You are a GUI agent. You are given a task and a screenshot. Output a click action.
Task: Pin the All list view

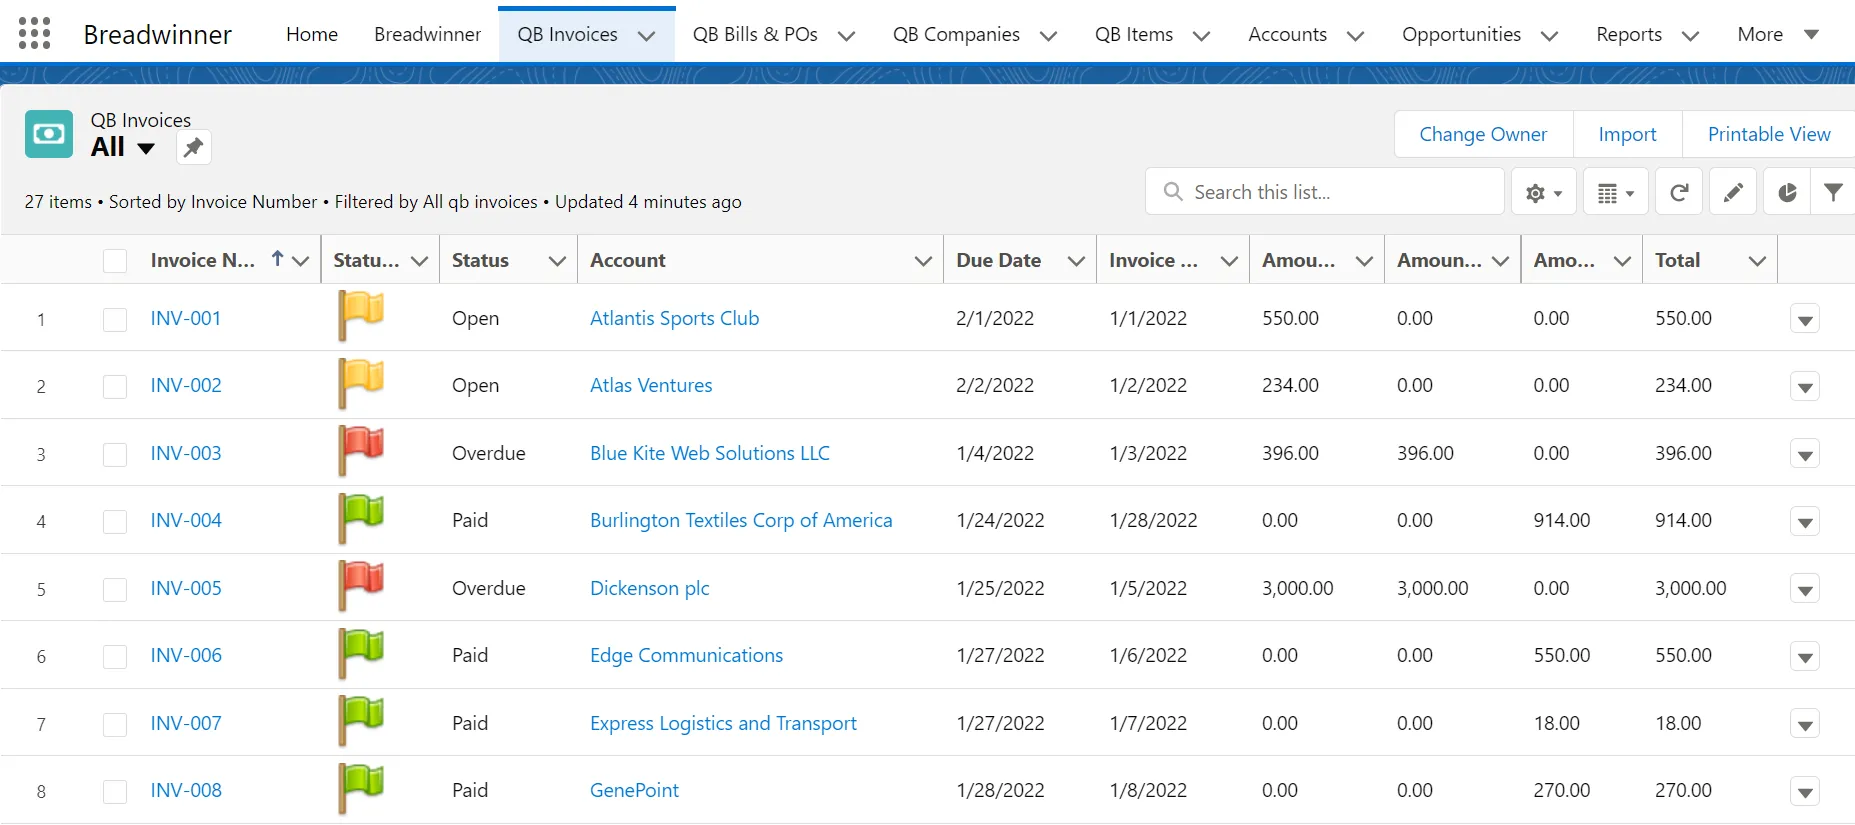(x=194, y=147)
